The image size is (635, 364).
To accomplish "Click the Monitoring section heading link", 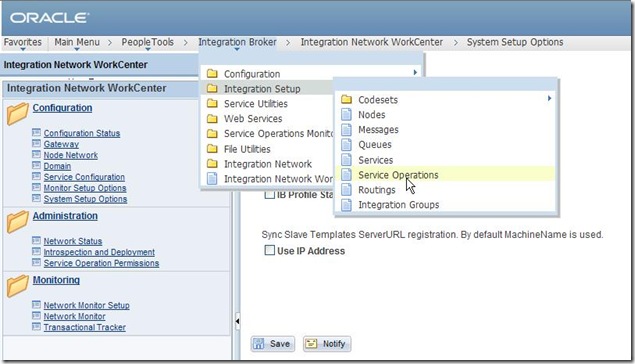I will tap(56, 280).
